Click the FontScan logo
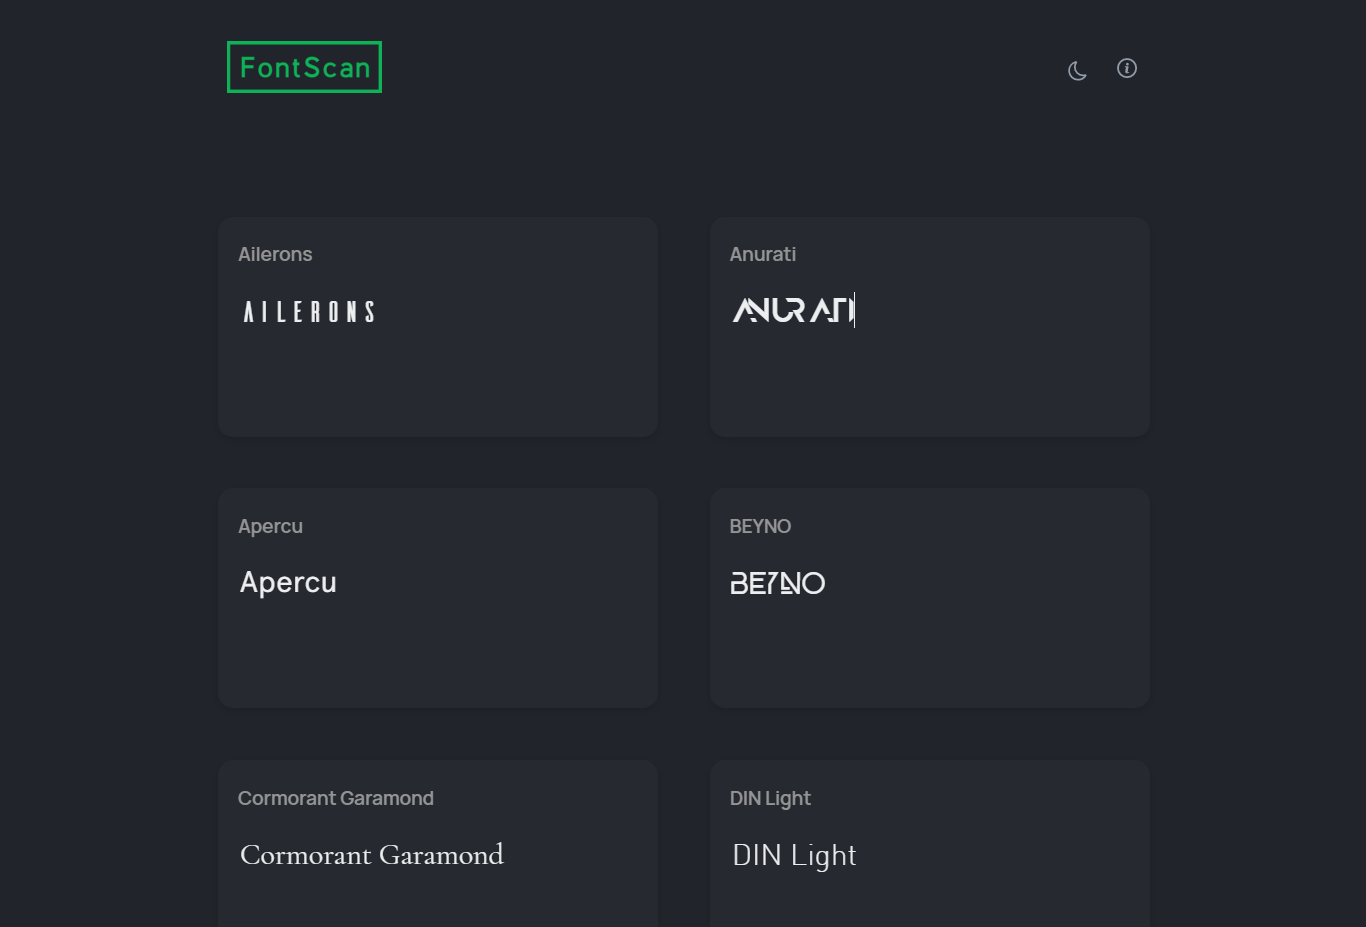Viewport: 1366px width, 927px height. (x=304, y=67)
